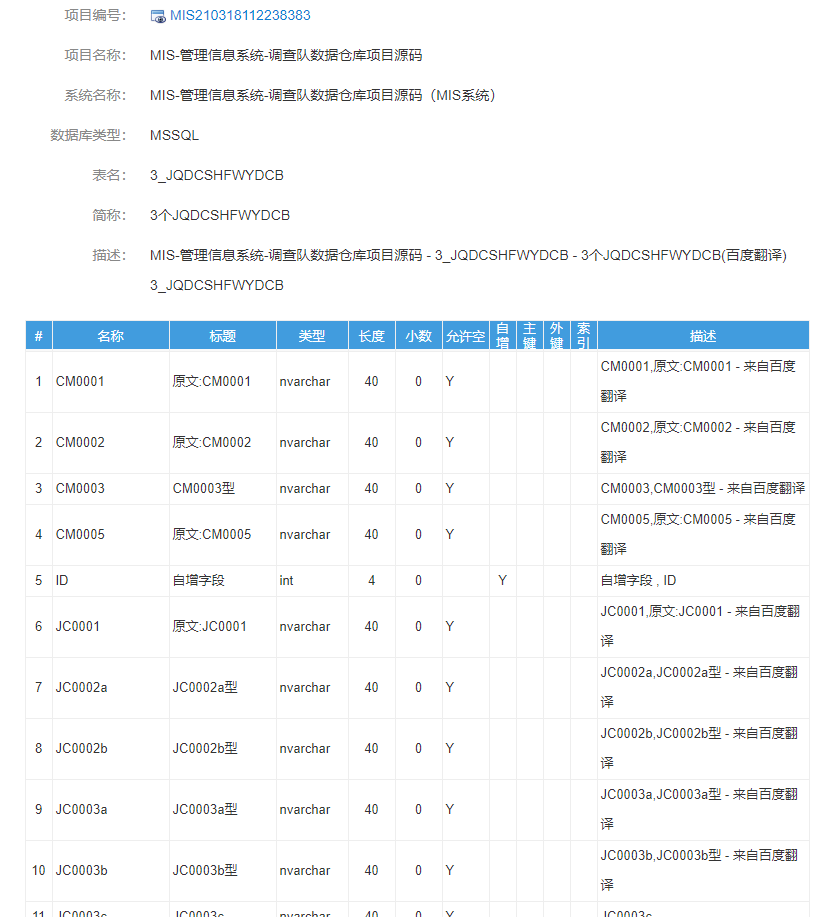This screenshot has height=917, width=834.
Task: Click the project number icon beside MIS210318112238383
Action: (158, 16)
